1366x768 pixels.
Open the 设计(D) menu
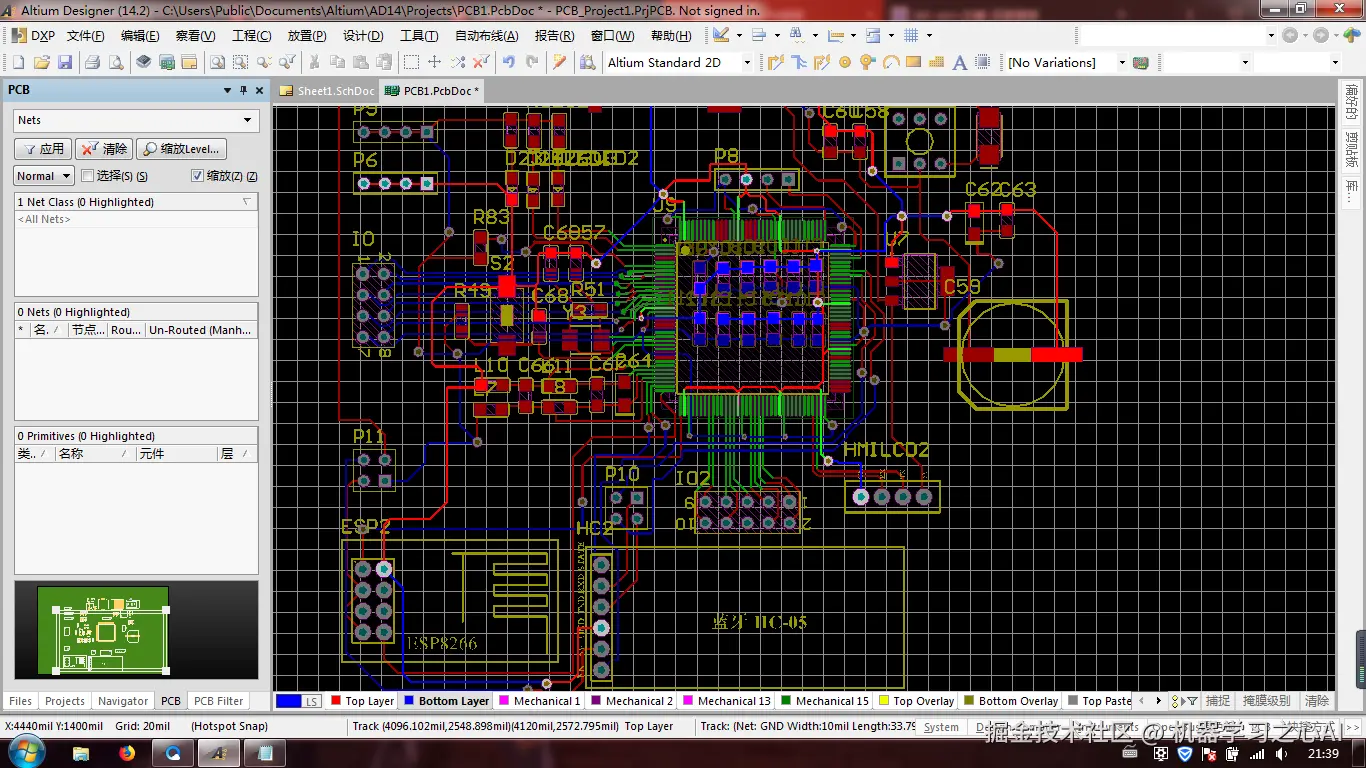pyautogui.click(x=363, y=35)
